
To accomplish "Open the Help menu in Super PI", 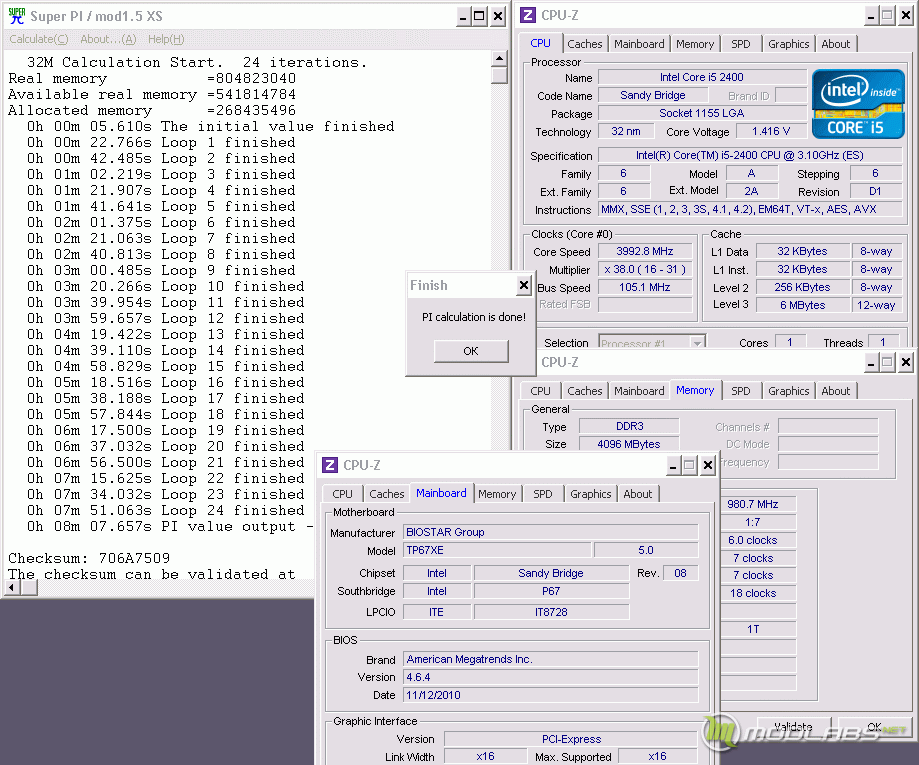I will [166, 39].
